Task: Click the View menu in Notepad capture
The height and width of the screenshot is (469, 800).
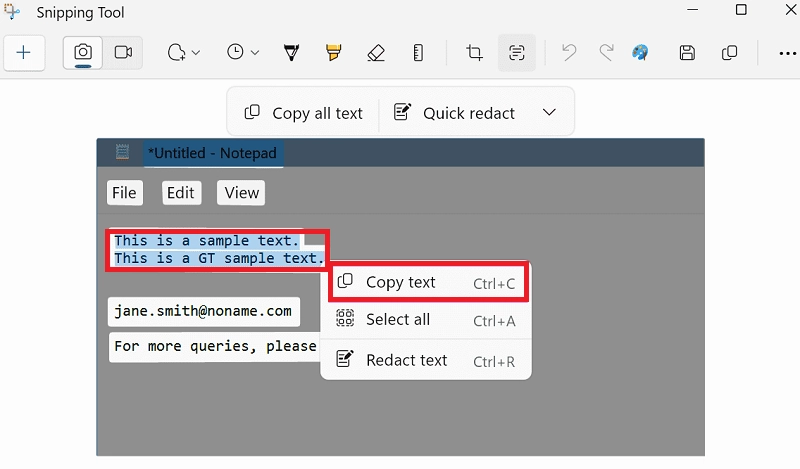Action: click(x=241, y=193)
